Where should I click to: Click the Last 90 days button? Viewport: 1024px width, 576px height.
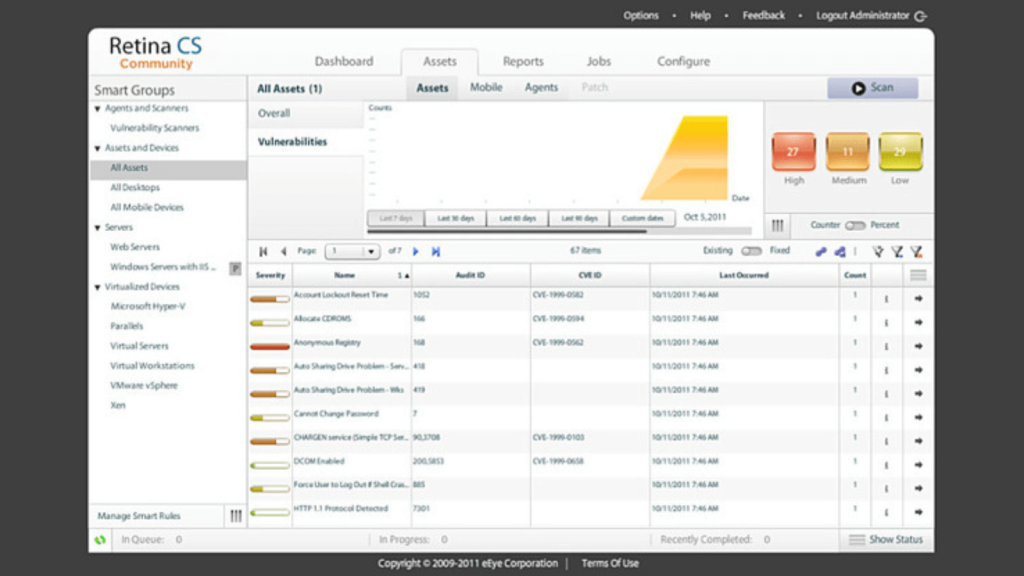pos(579,218)
